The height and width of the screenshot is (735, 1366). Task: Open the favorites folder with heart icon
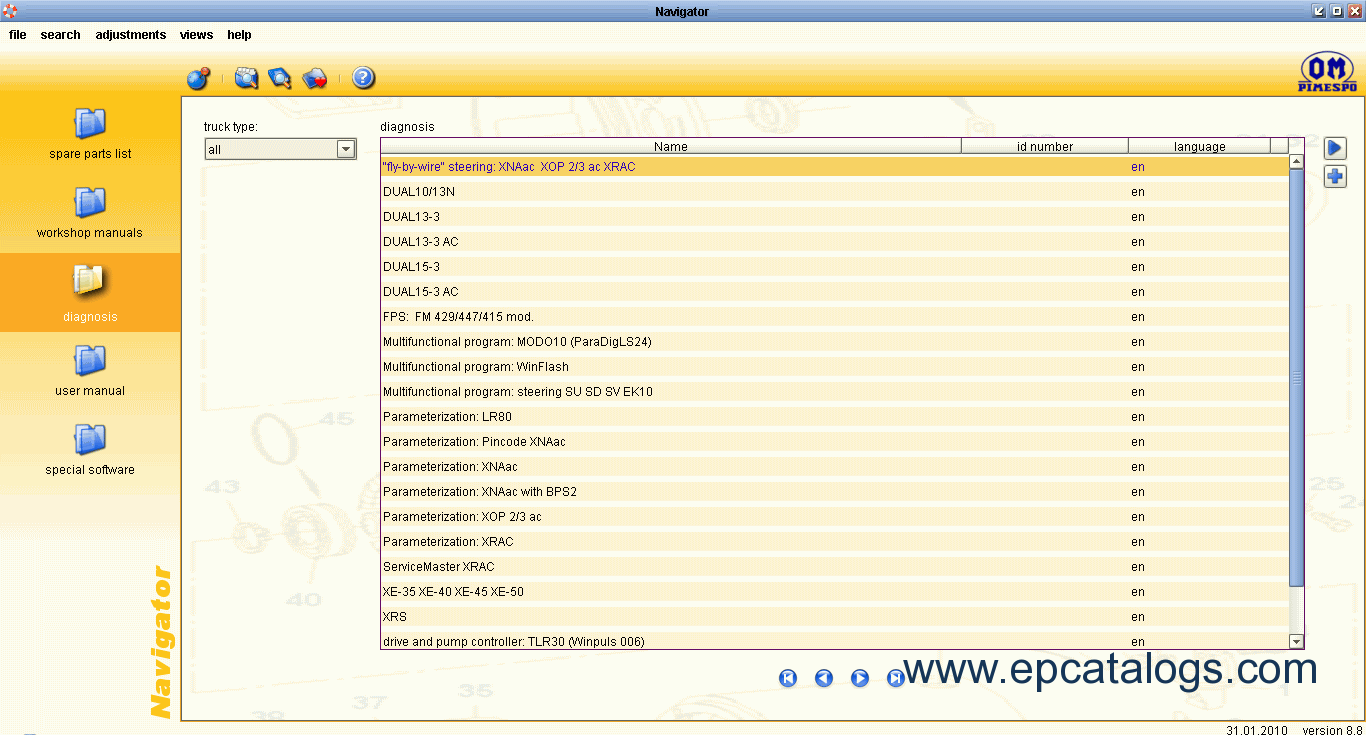315,78
